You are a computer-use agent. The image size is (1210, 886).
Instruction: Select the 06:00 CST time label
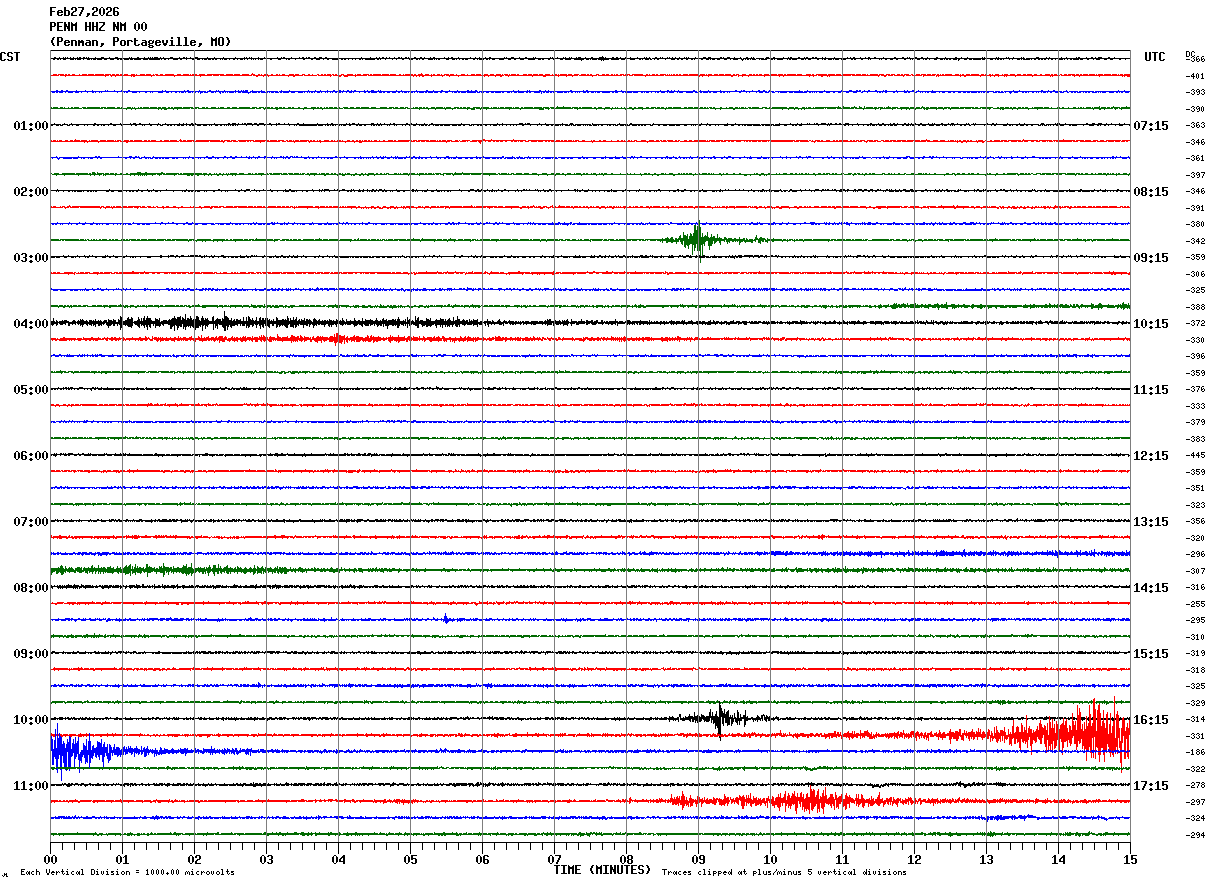pyautogui.click(x=30, y=456)
